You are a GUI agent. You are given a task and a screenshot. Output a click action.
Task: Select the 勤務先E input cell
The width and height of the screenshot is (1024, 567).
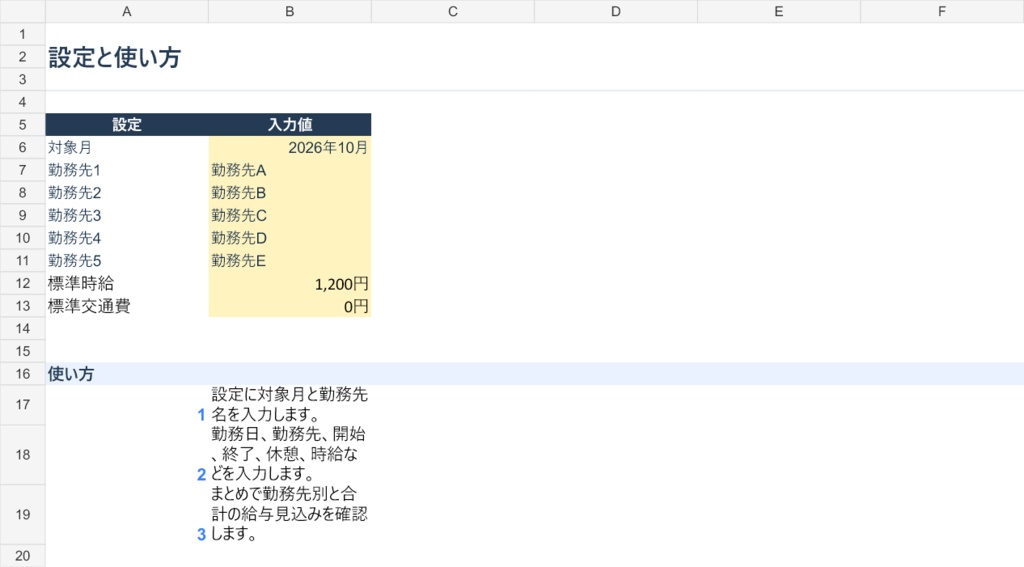[x=290, y=261]
